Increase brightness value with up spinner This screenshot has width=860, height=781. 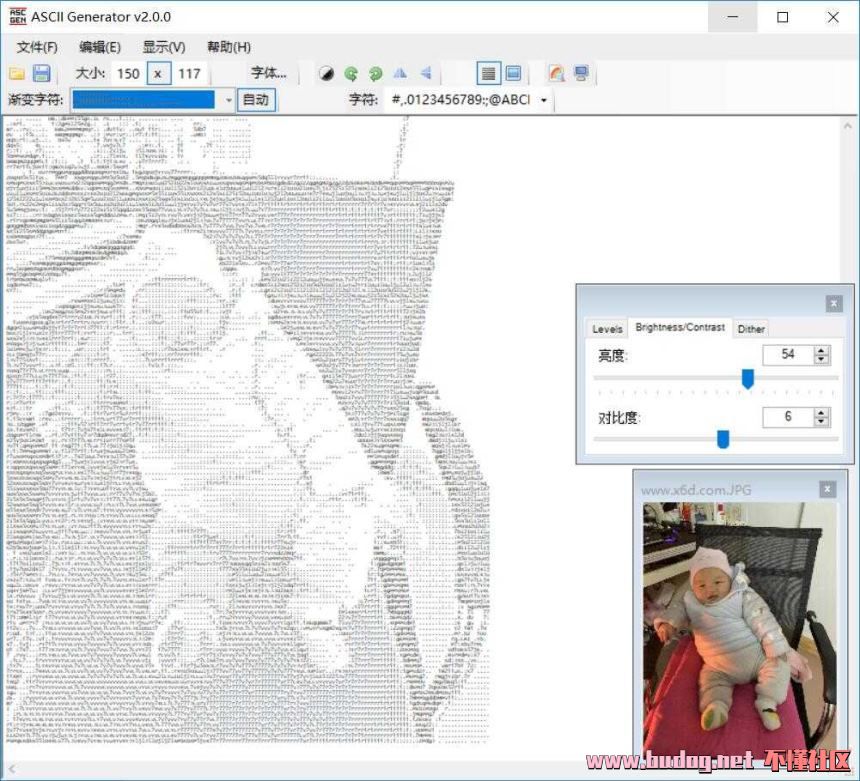[821, 350]
